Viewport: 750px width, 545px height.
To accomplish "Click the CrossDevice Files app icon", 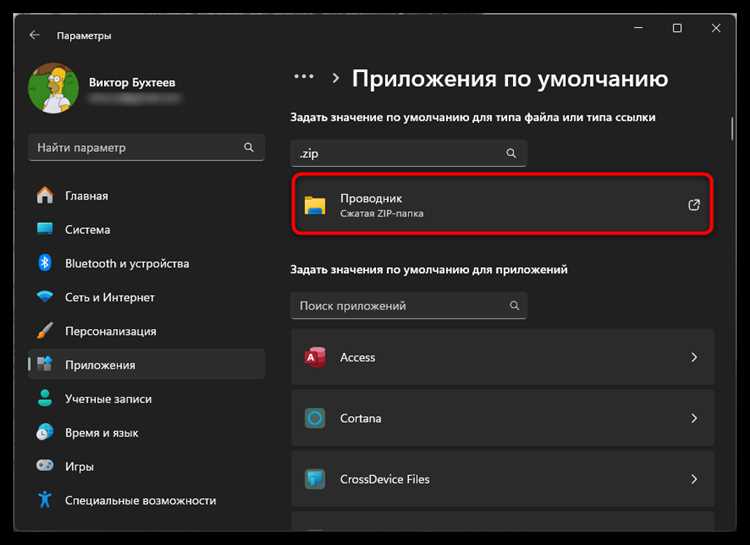I will (315, 479).
